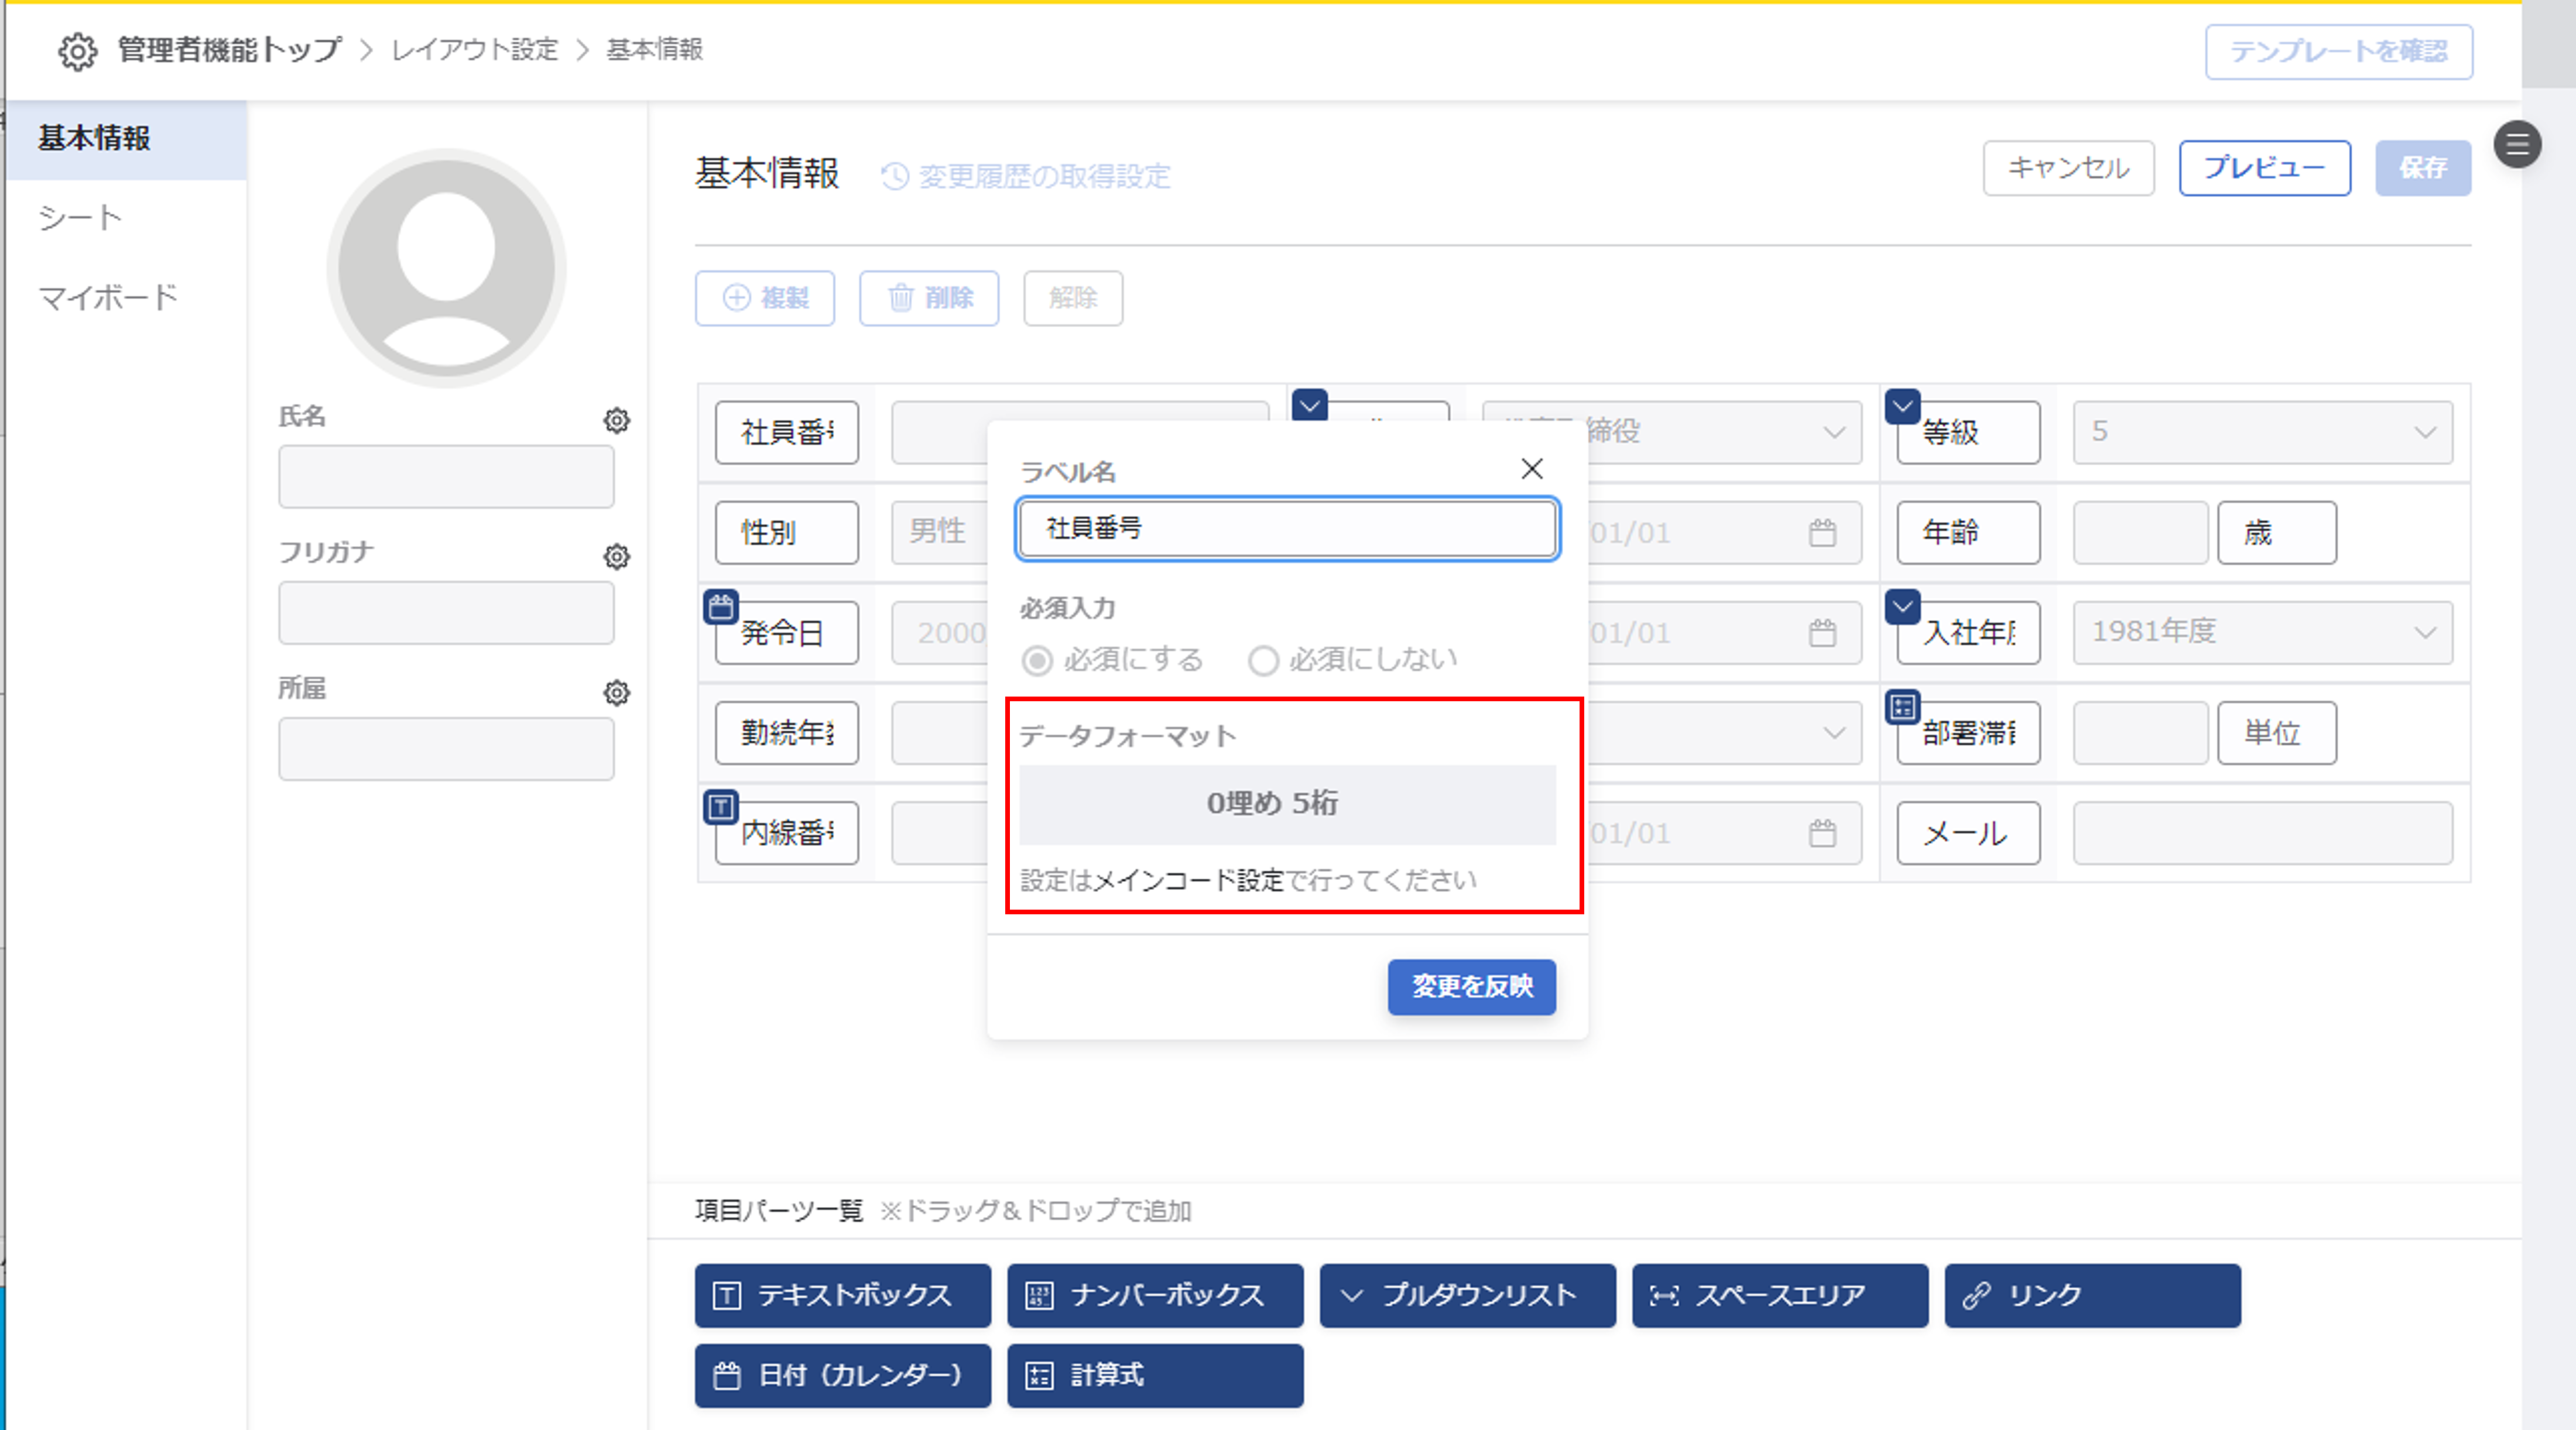
Task: Click the 変更を反映 button
Action: point(1470,987)
